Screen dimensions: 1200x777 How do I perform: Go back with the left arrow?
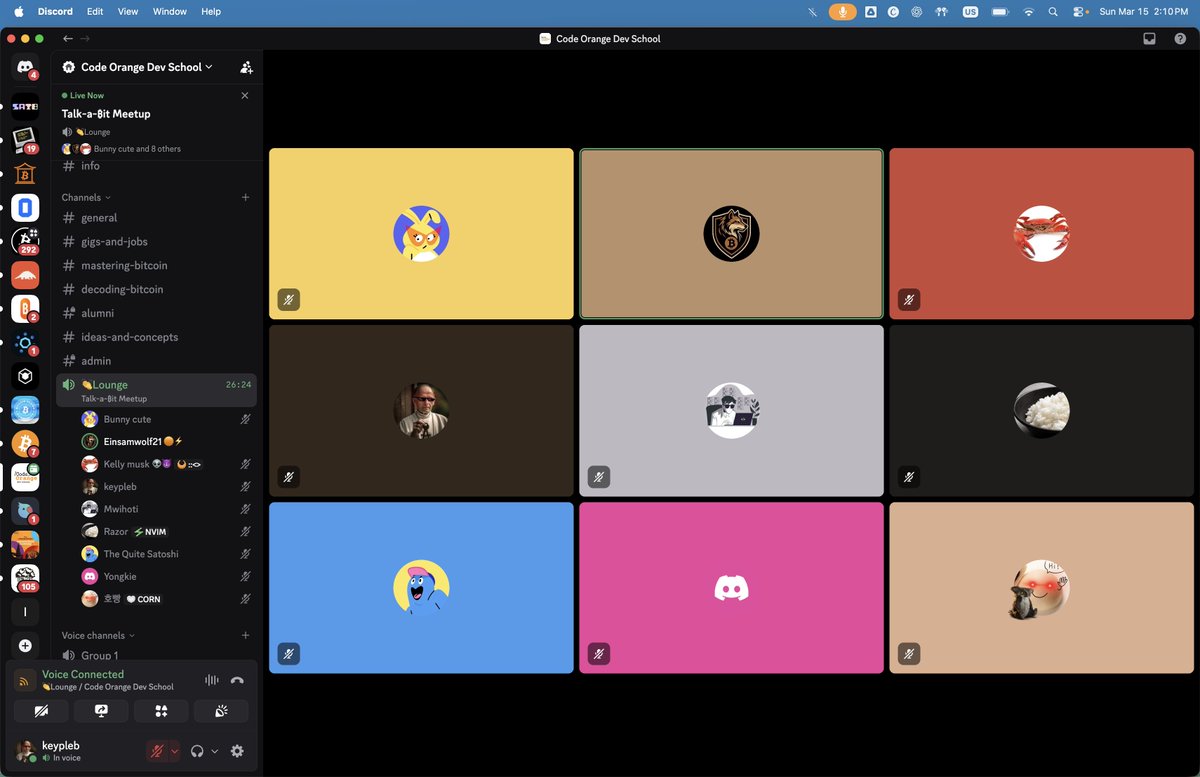point(67,39)
